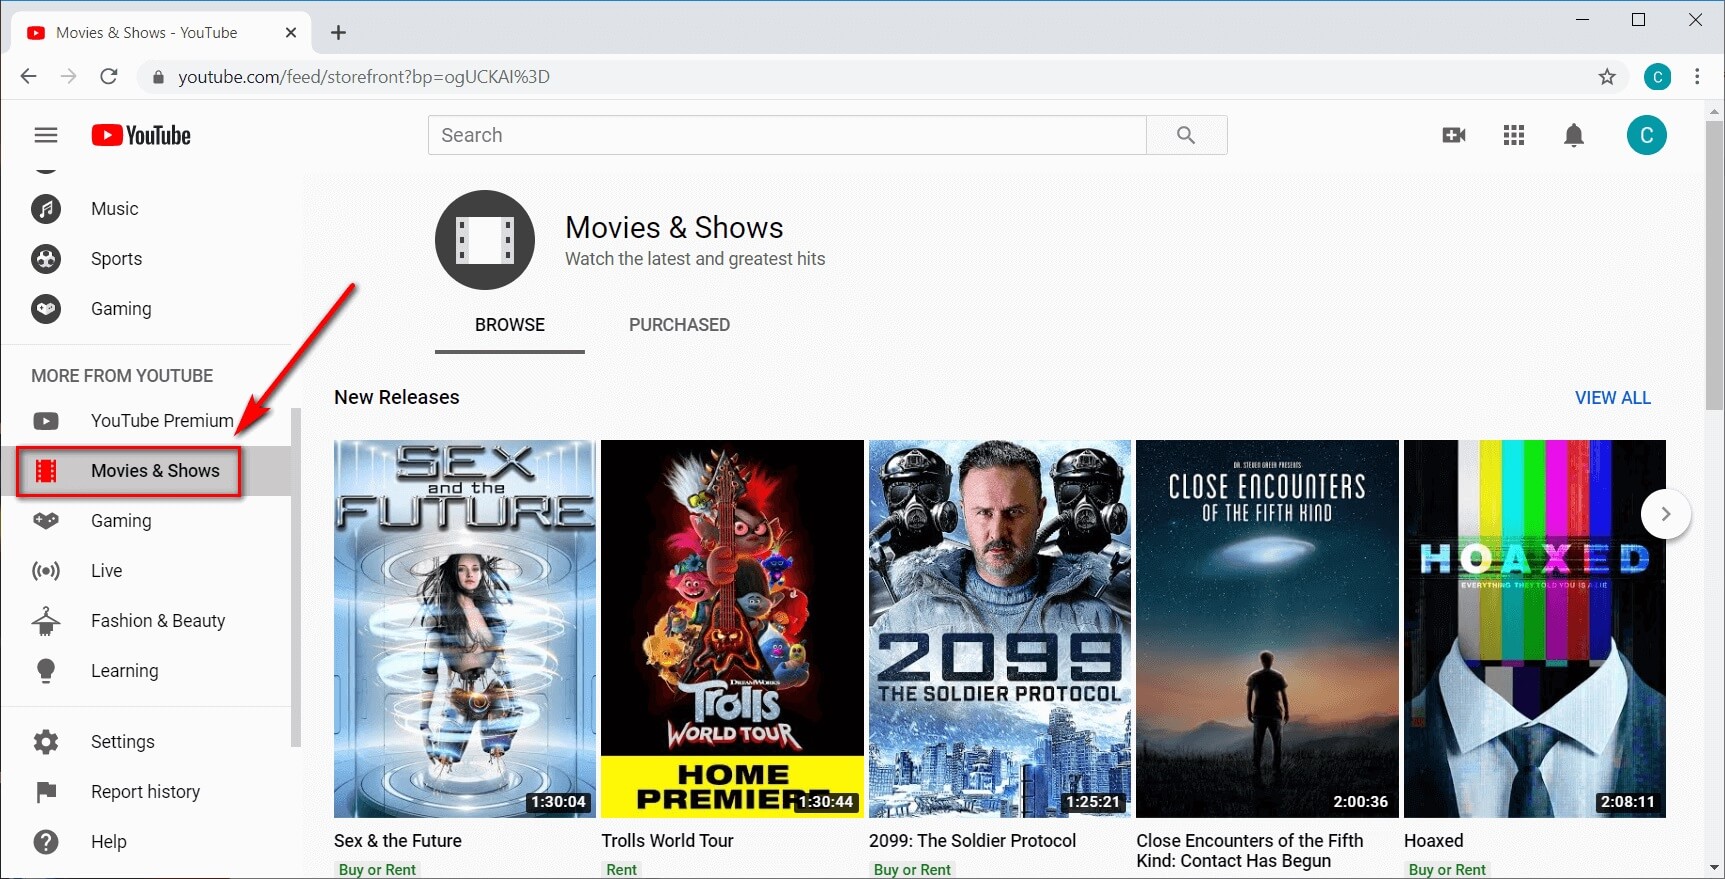Click the Fashion & Beauty hanger icon
The height and width of the screenshot is (879, 1725).
point(46,621)
